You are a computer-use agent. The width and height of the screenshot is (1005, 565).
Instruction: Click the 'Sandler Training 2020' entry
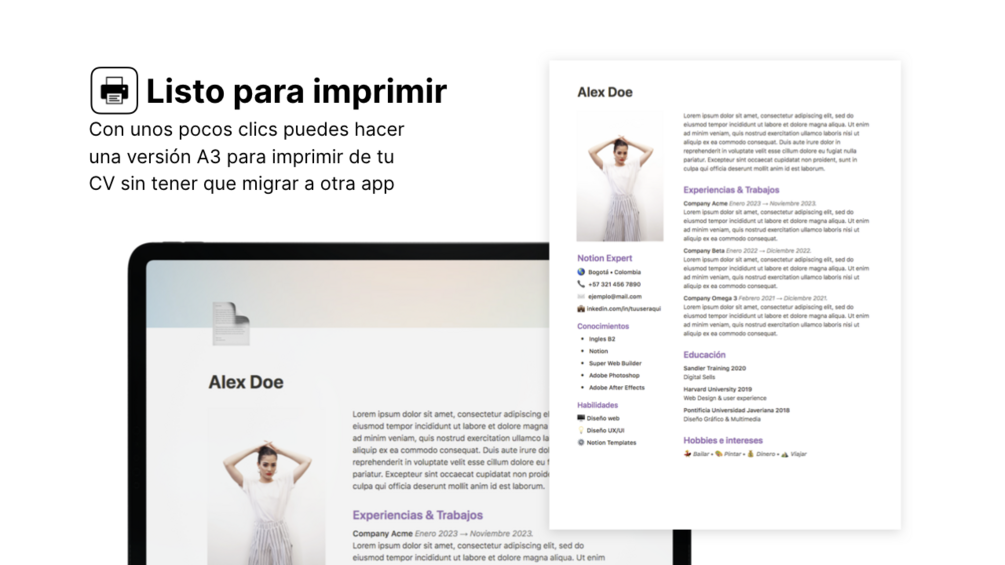point(715,368)
